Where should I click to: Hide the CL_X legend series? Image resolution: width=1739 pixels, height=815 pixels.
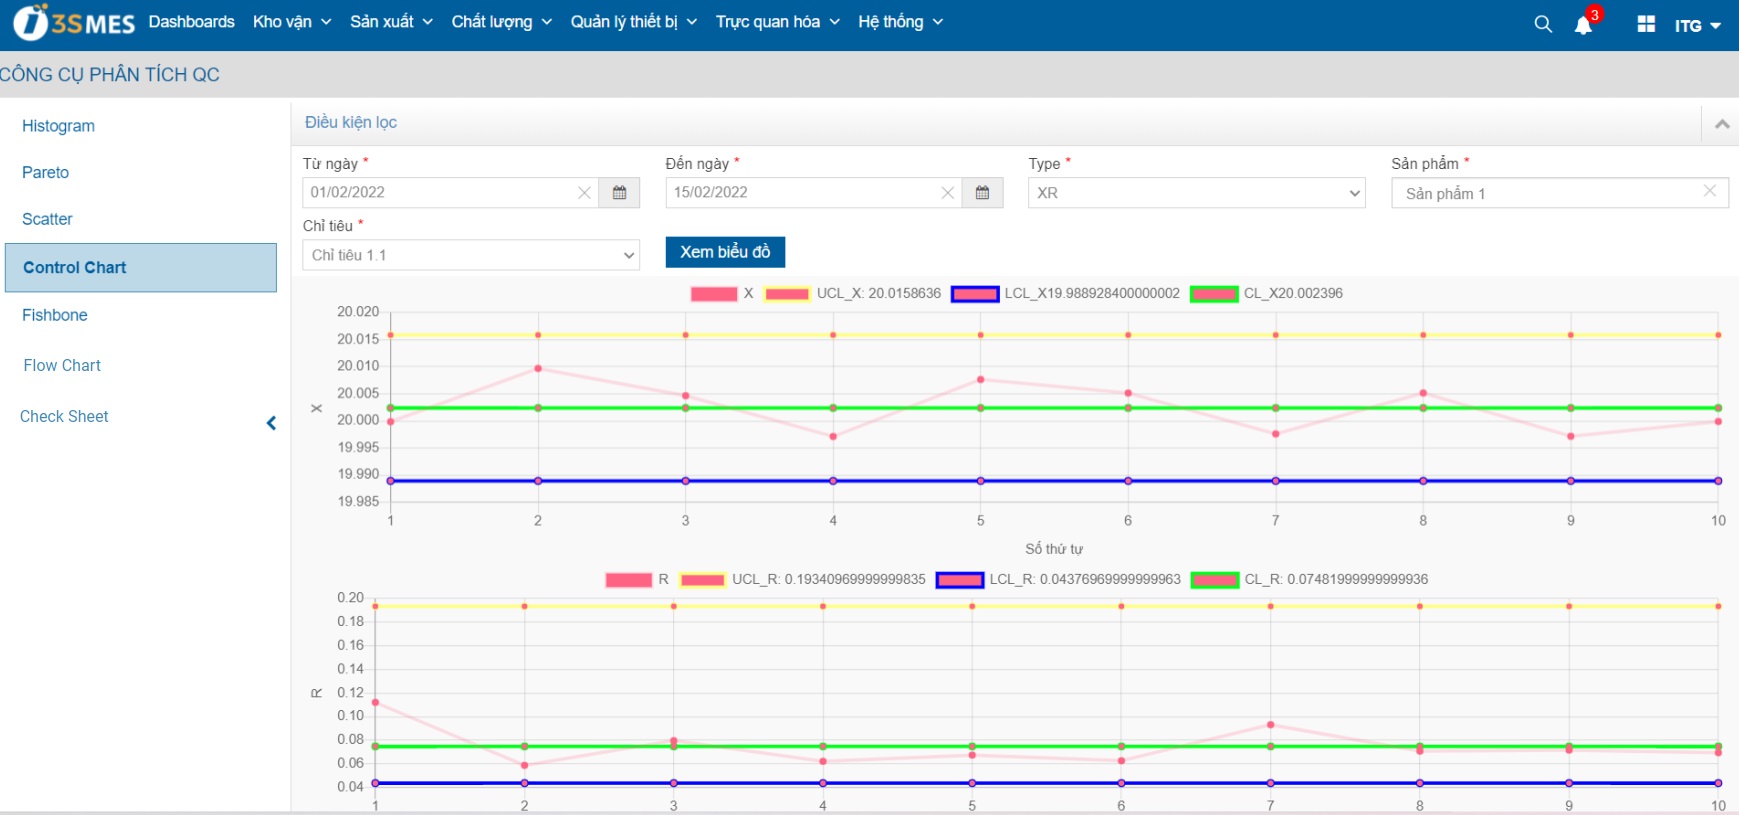click(x=1214, y=294)
